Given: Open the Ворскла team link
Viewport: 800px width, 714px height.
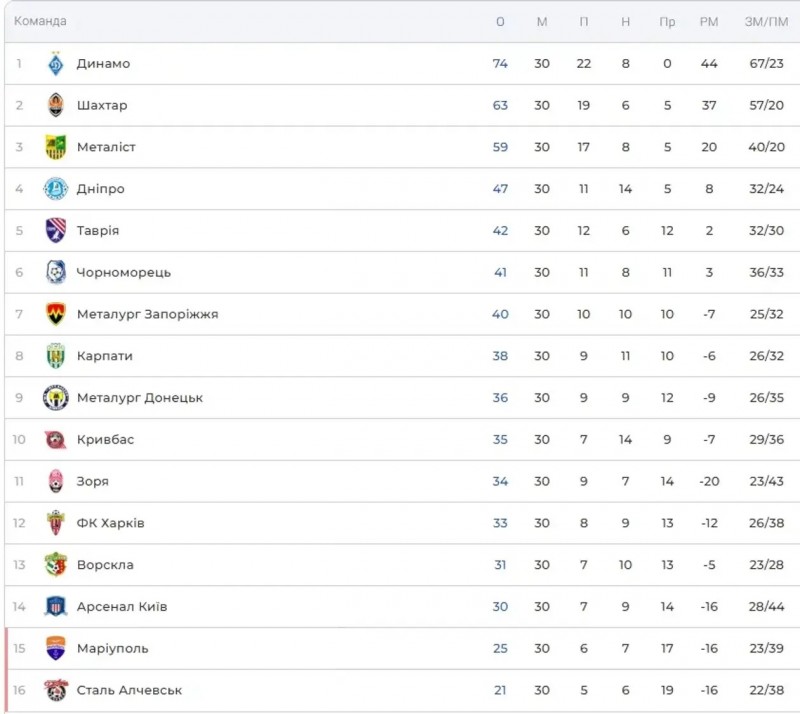Looking at the screenshot, I should pyautogui.click(x=105, y=565).
